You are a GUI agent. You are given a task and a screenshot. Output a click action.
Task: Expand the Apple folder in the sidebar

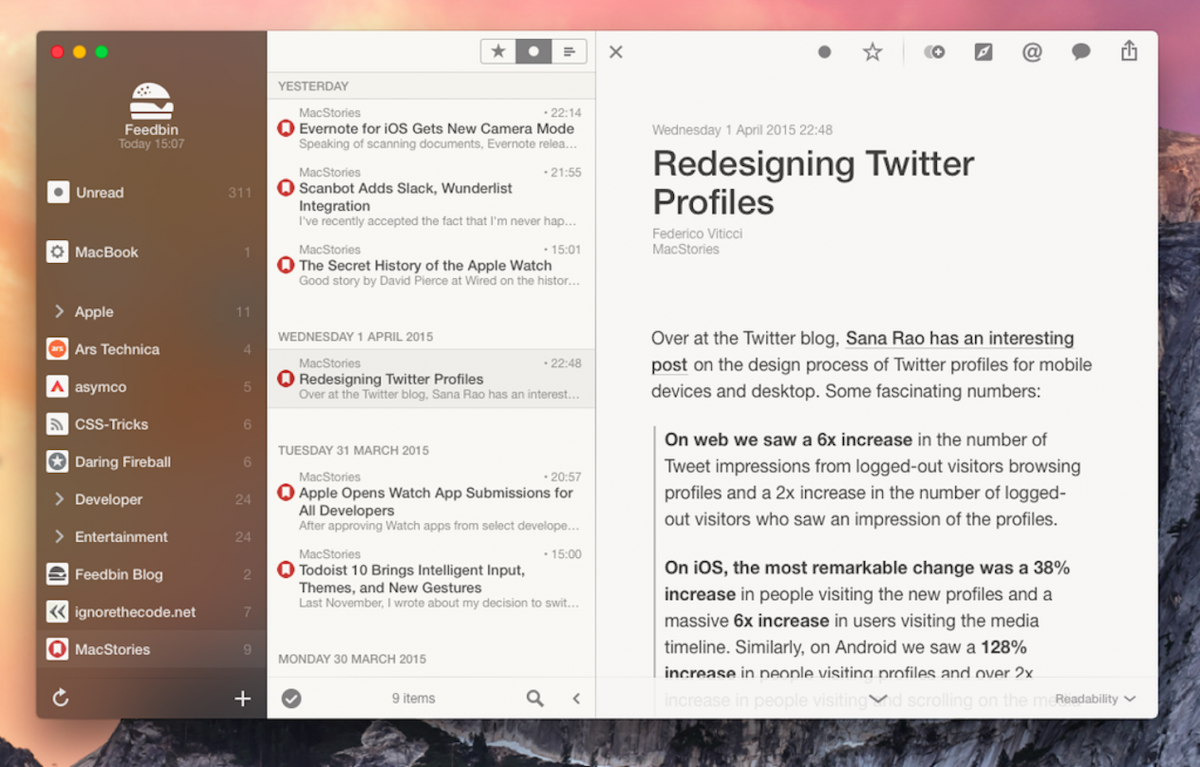pos(59,311)
